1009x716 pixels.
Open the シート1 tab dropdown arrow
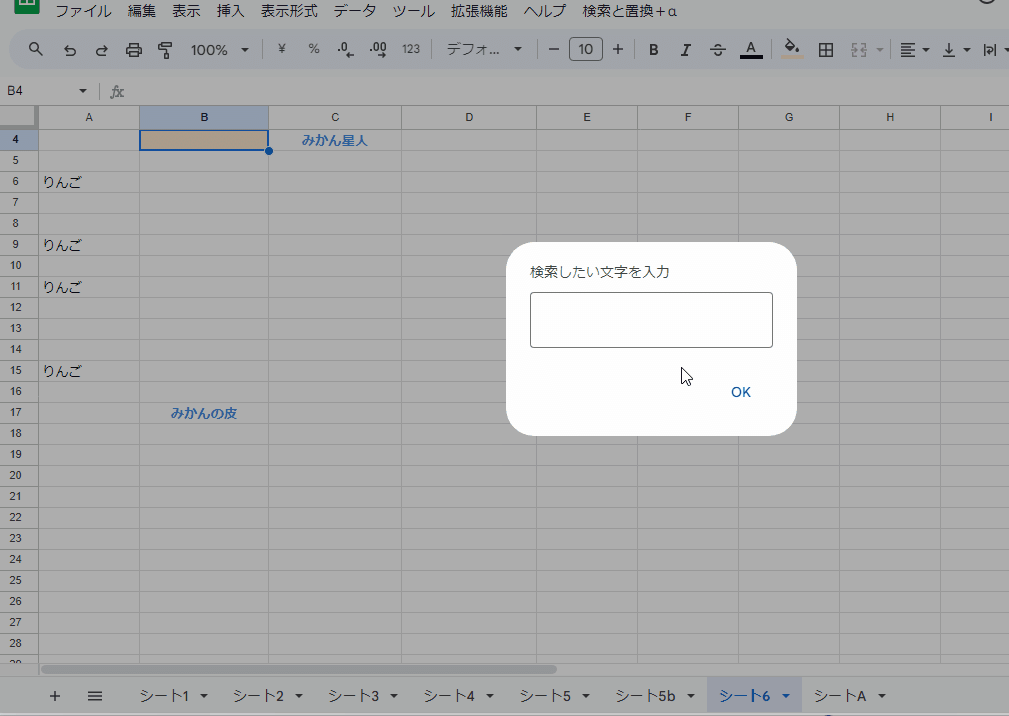coord(204,696)
